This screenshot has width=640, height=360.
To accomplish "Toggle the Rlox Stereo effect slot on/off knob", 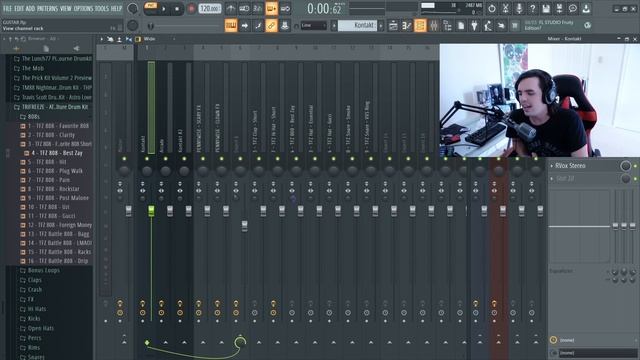I will (625, 166).
